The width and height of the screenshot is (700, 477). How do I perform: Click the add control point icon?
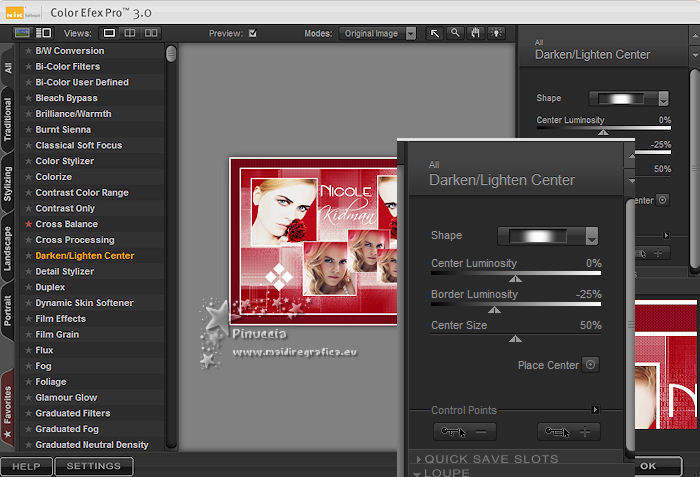tap(569, 432)
